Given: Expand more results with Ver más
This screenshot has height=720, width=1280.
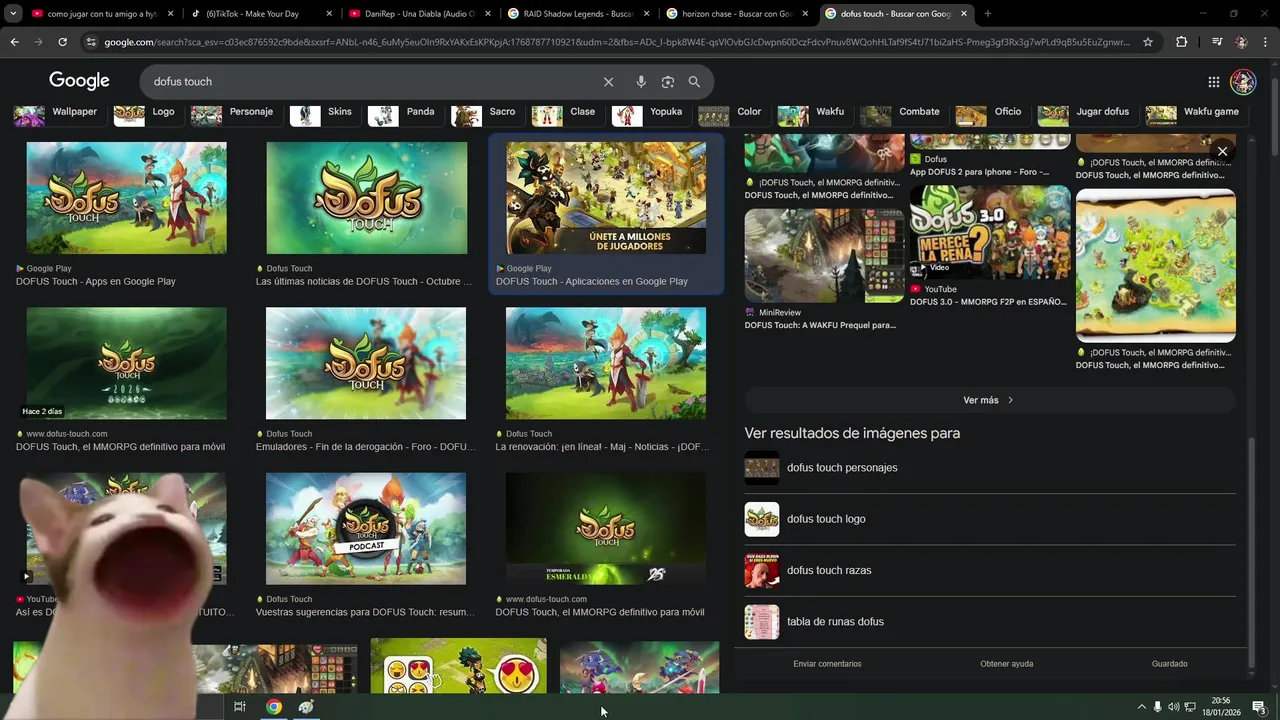Looking at the screenshot, I should [990, 400].
